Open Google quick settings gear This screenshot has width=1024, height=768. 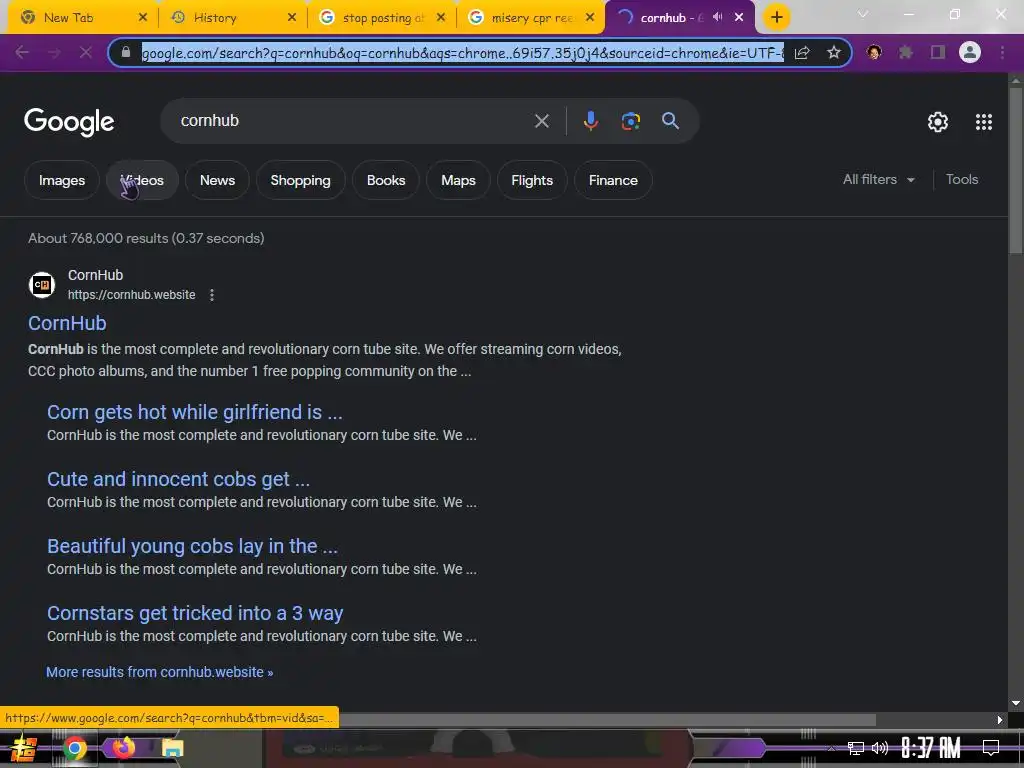(938, 121)
